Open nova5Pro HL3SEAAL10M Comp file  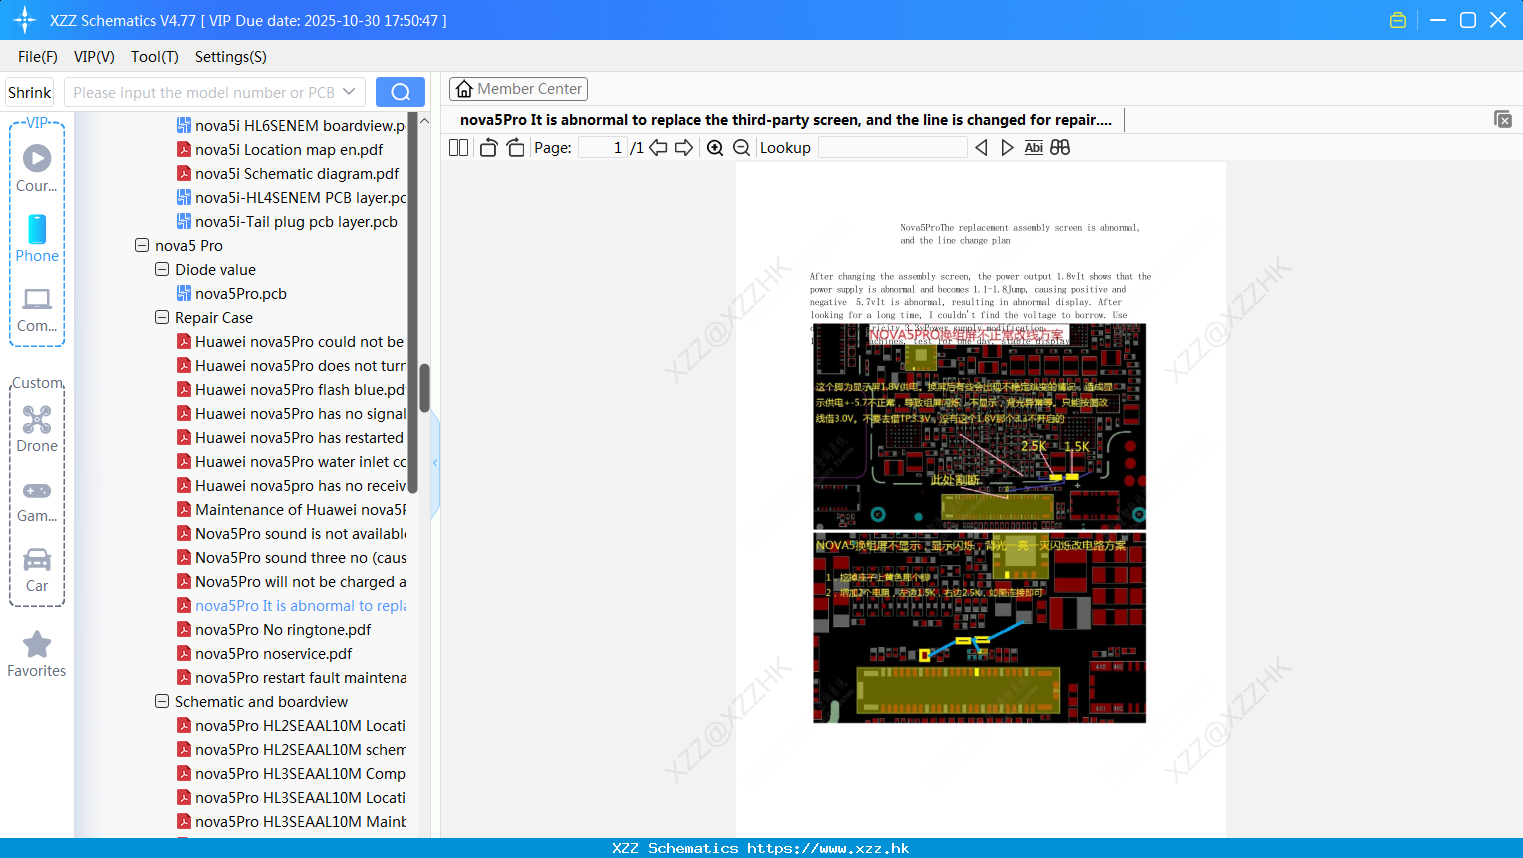[291, 773]
